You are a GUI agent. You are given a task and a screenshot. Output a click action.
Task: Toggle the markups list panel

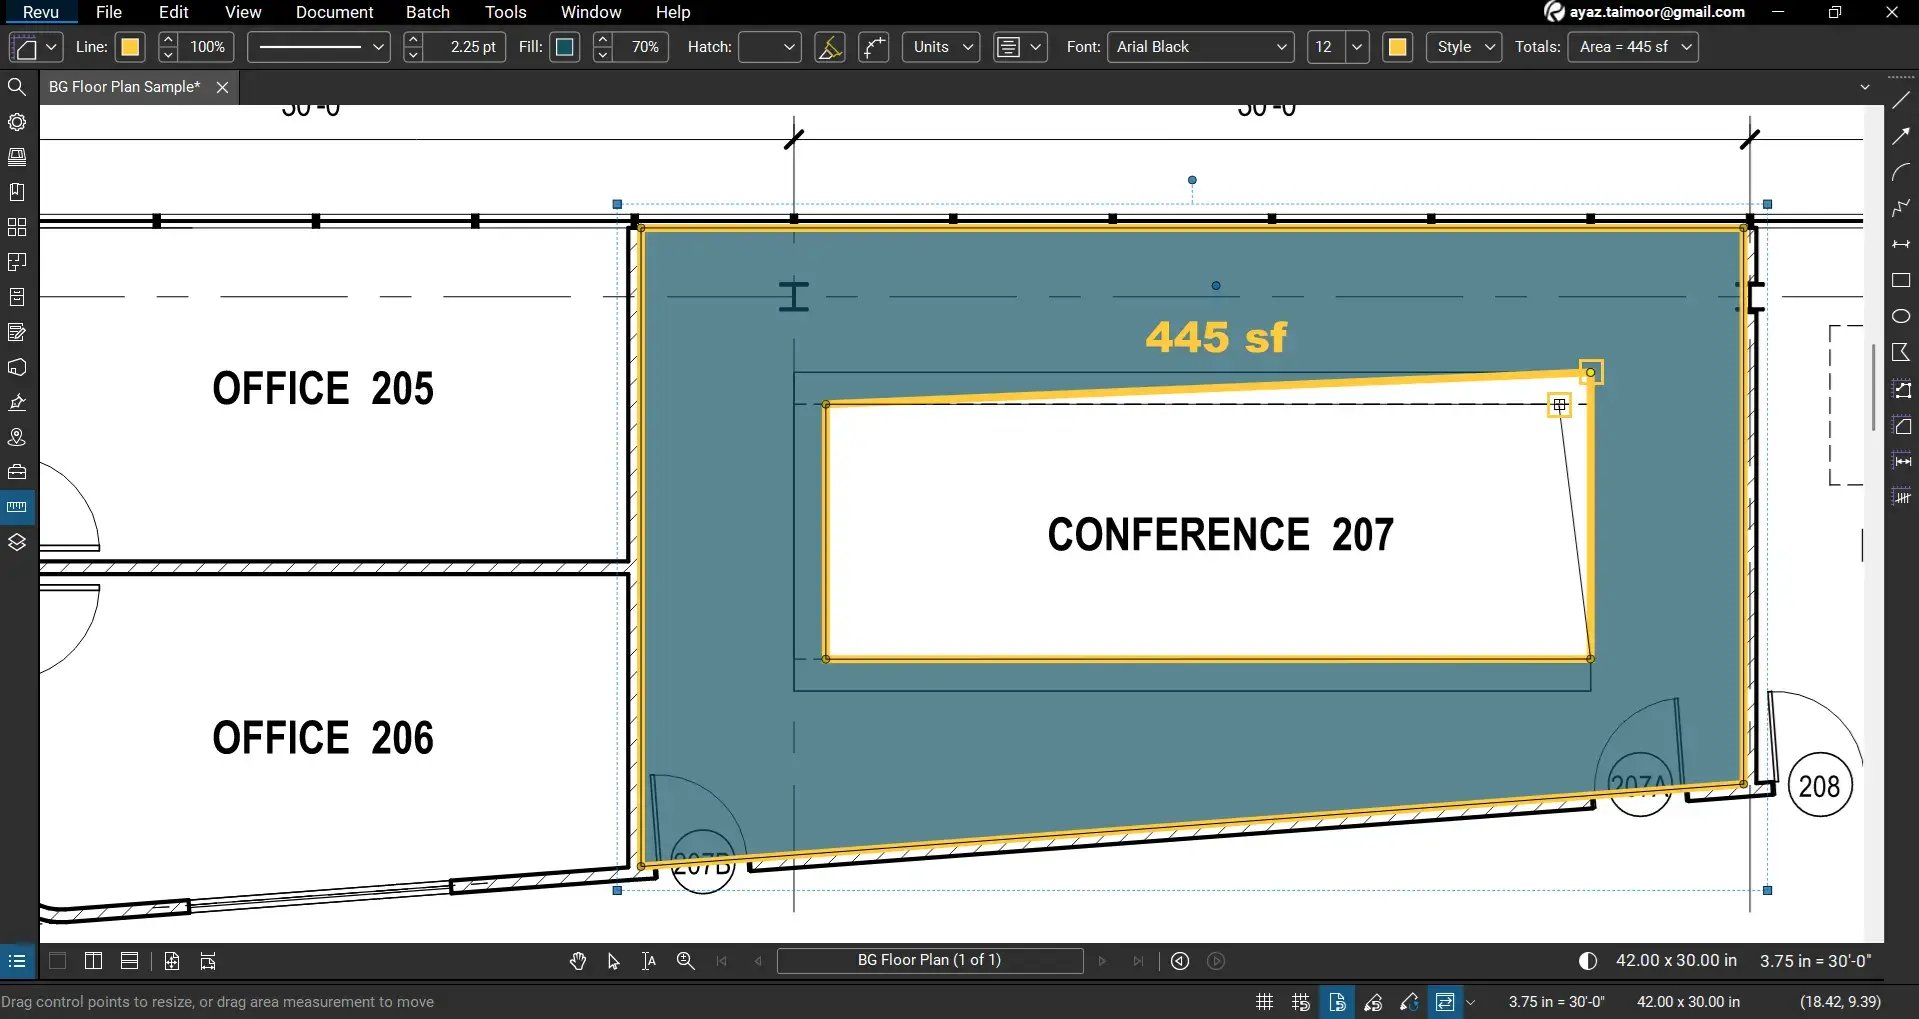tap(17, 961)
